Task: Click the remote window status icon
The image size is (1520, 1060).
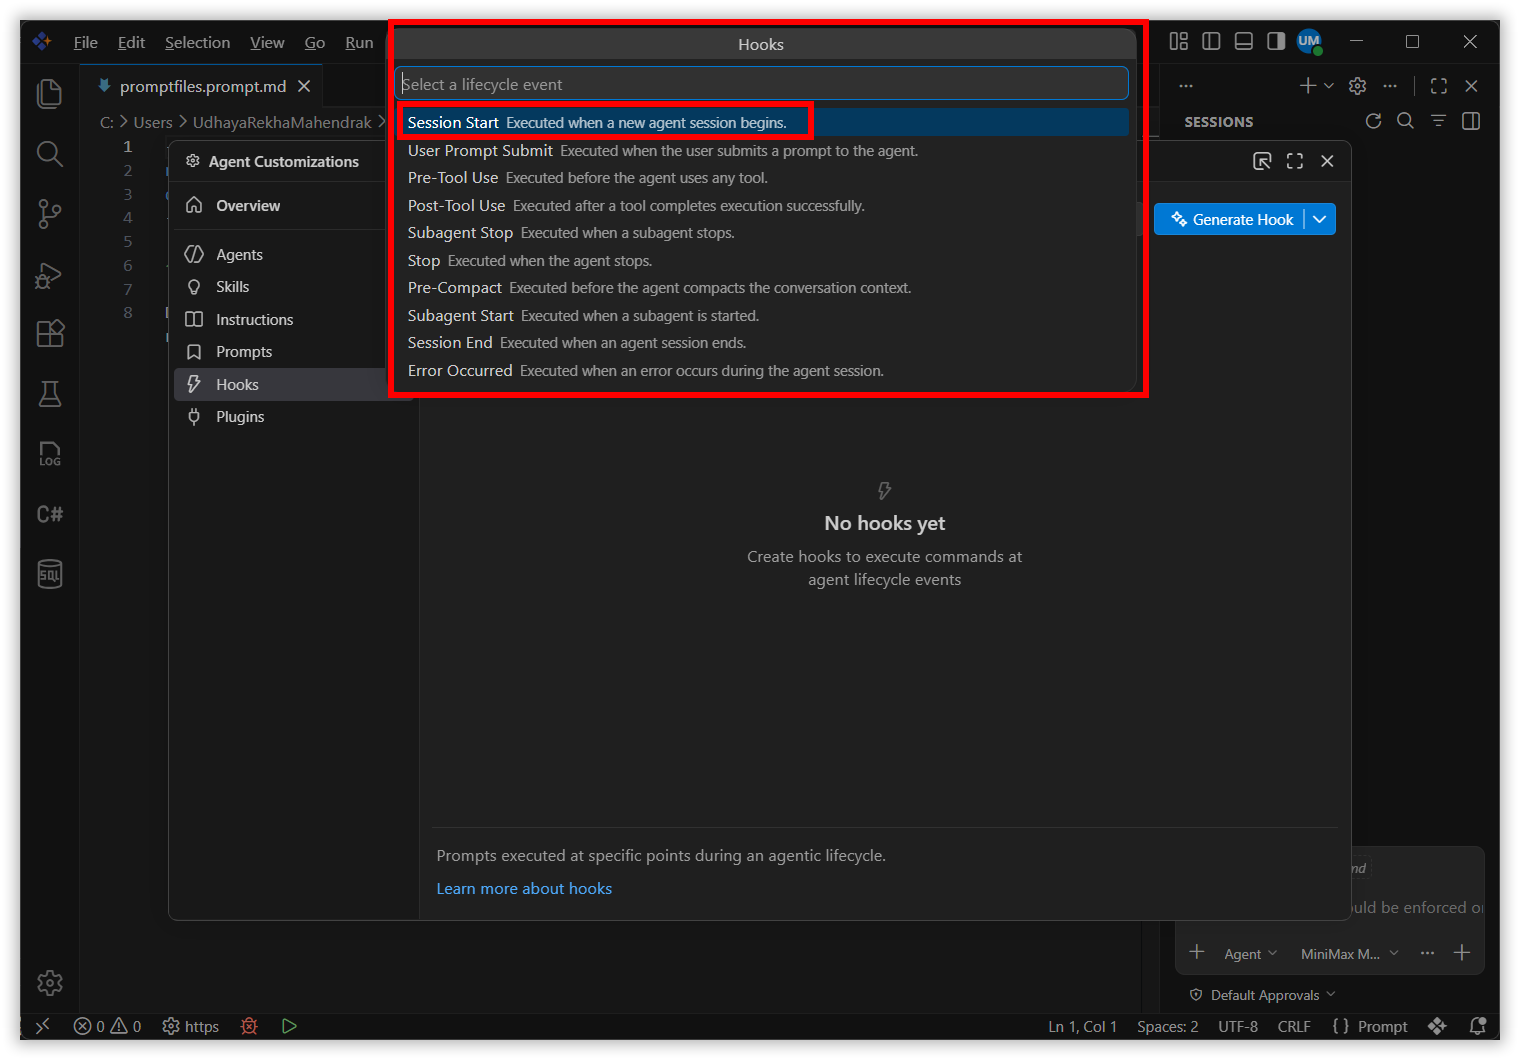Action: pos(42,1026)
